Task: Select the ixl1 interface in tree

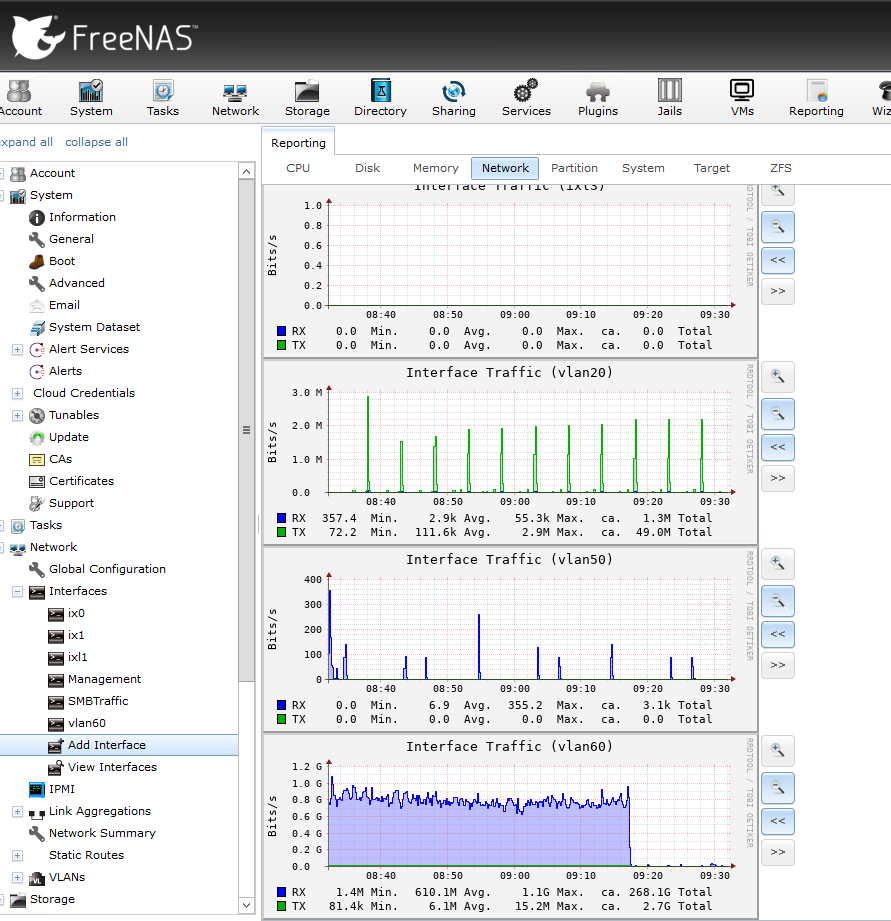Action: (77, 657)
